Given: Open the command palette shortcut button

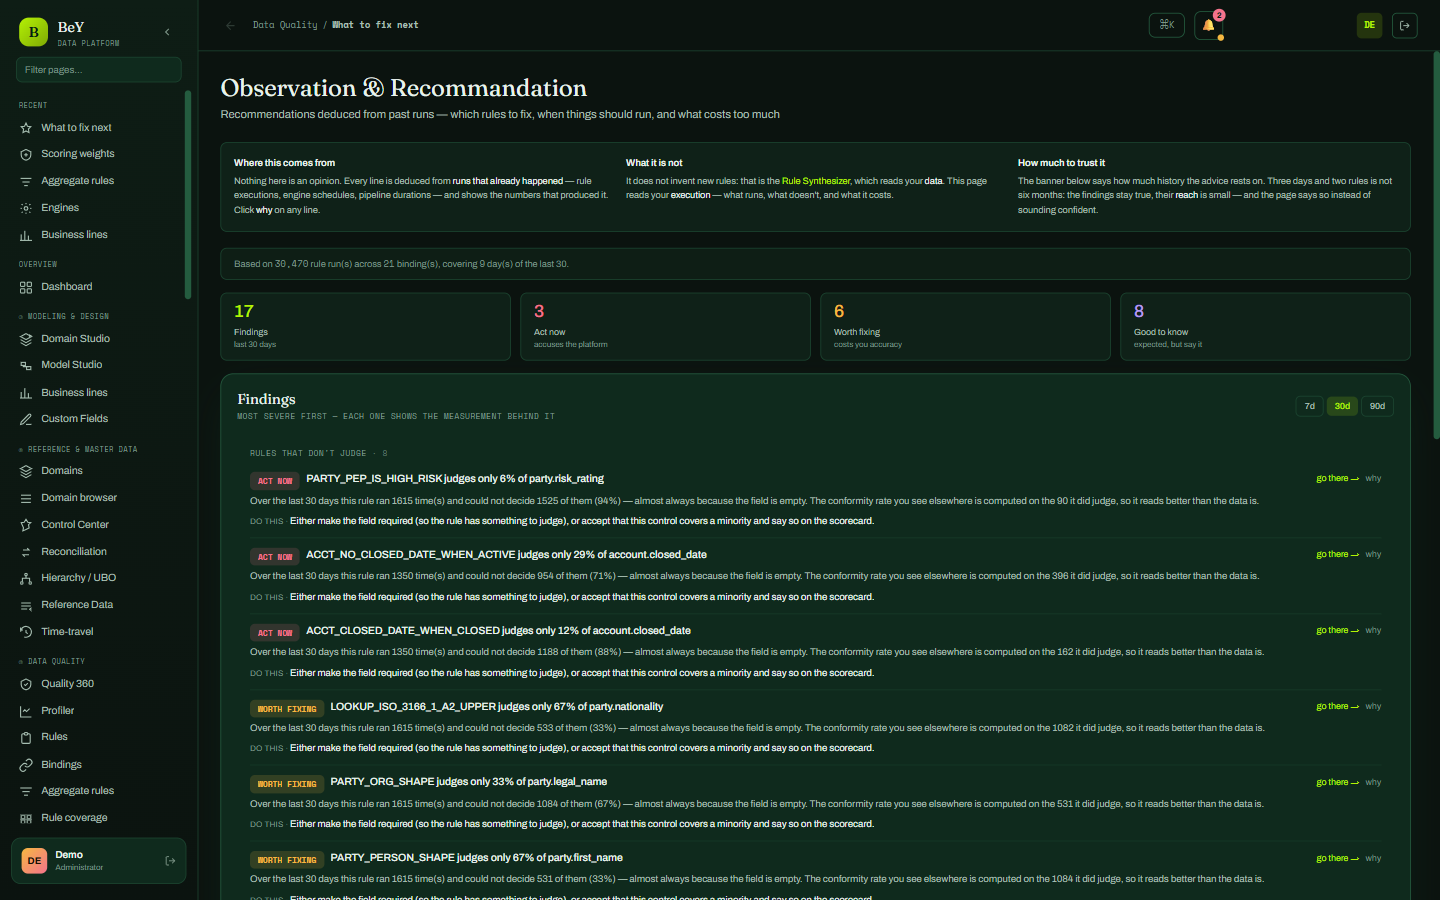Looking at the screenshot, I should 1167,25.
